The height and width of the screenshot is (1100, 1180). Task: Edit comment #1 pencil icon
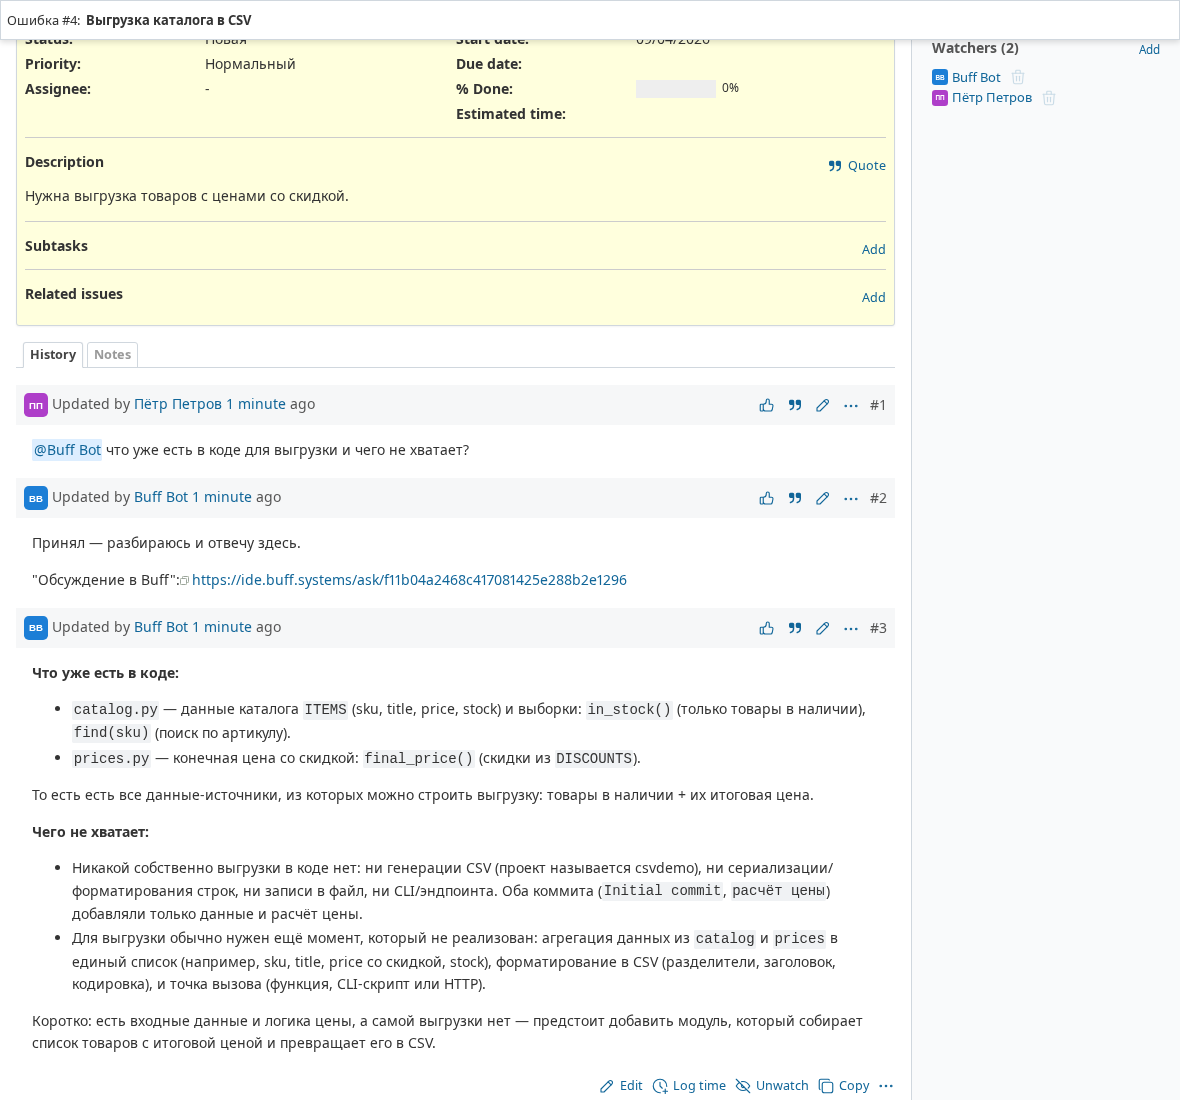[823, 406]
